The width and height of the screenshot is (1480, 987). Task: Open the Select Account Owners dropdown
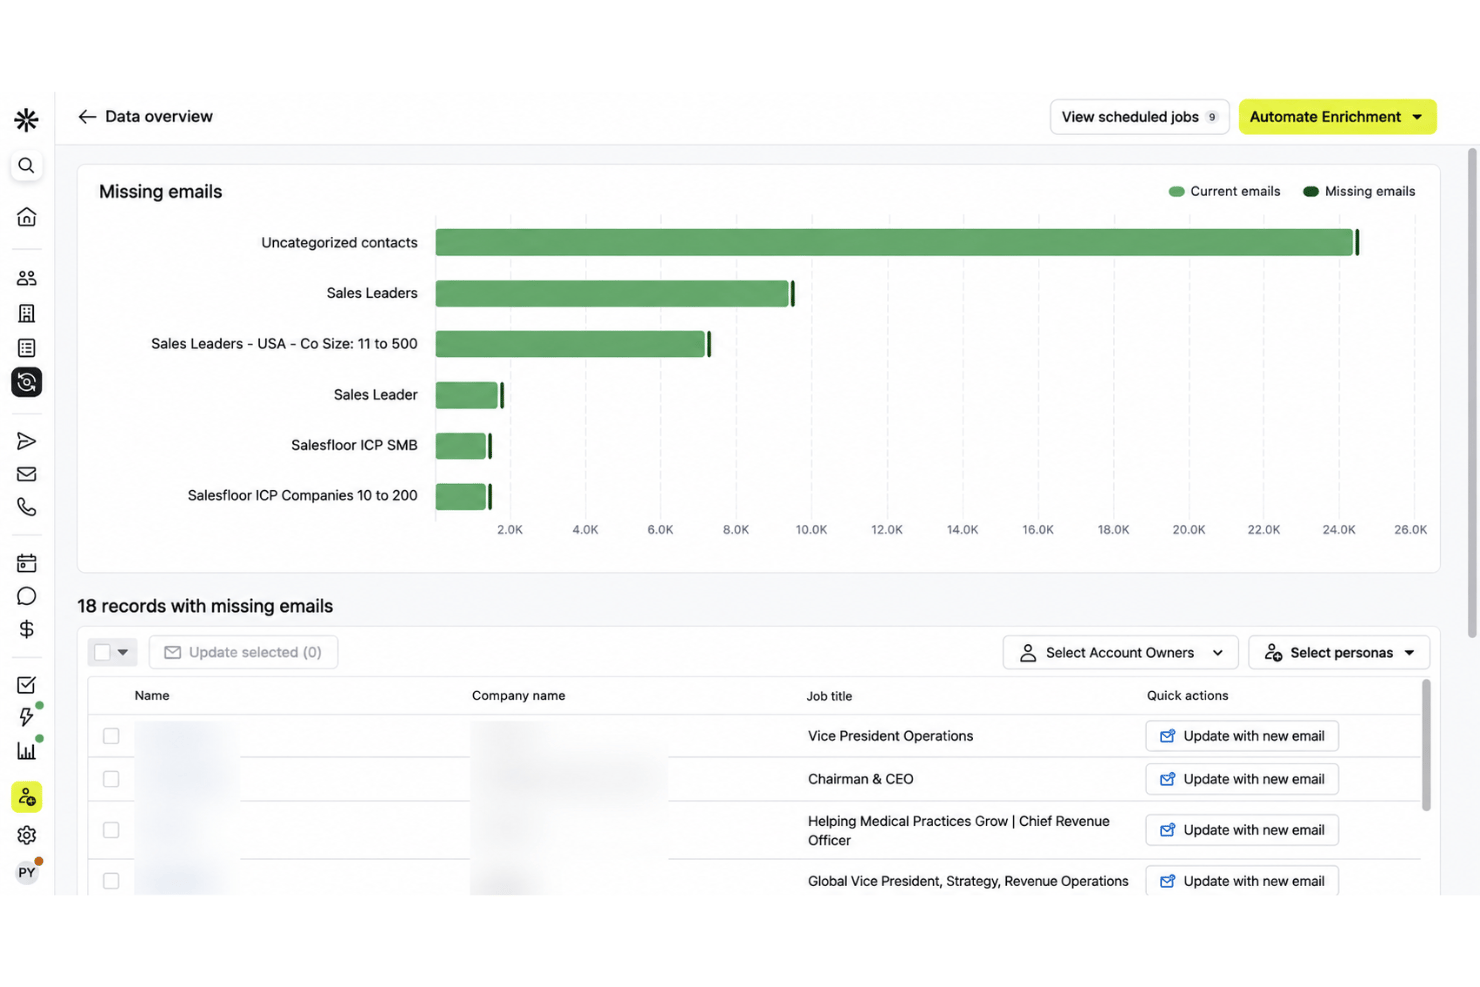coord(1120,653)
